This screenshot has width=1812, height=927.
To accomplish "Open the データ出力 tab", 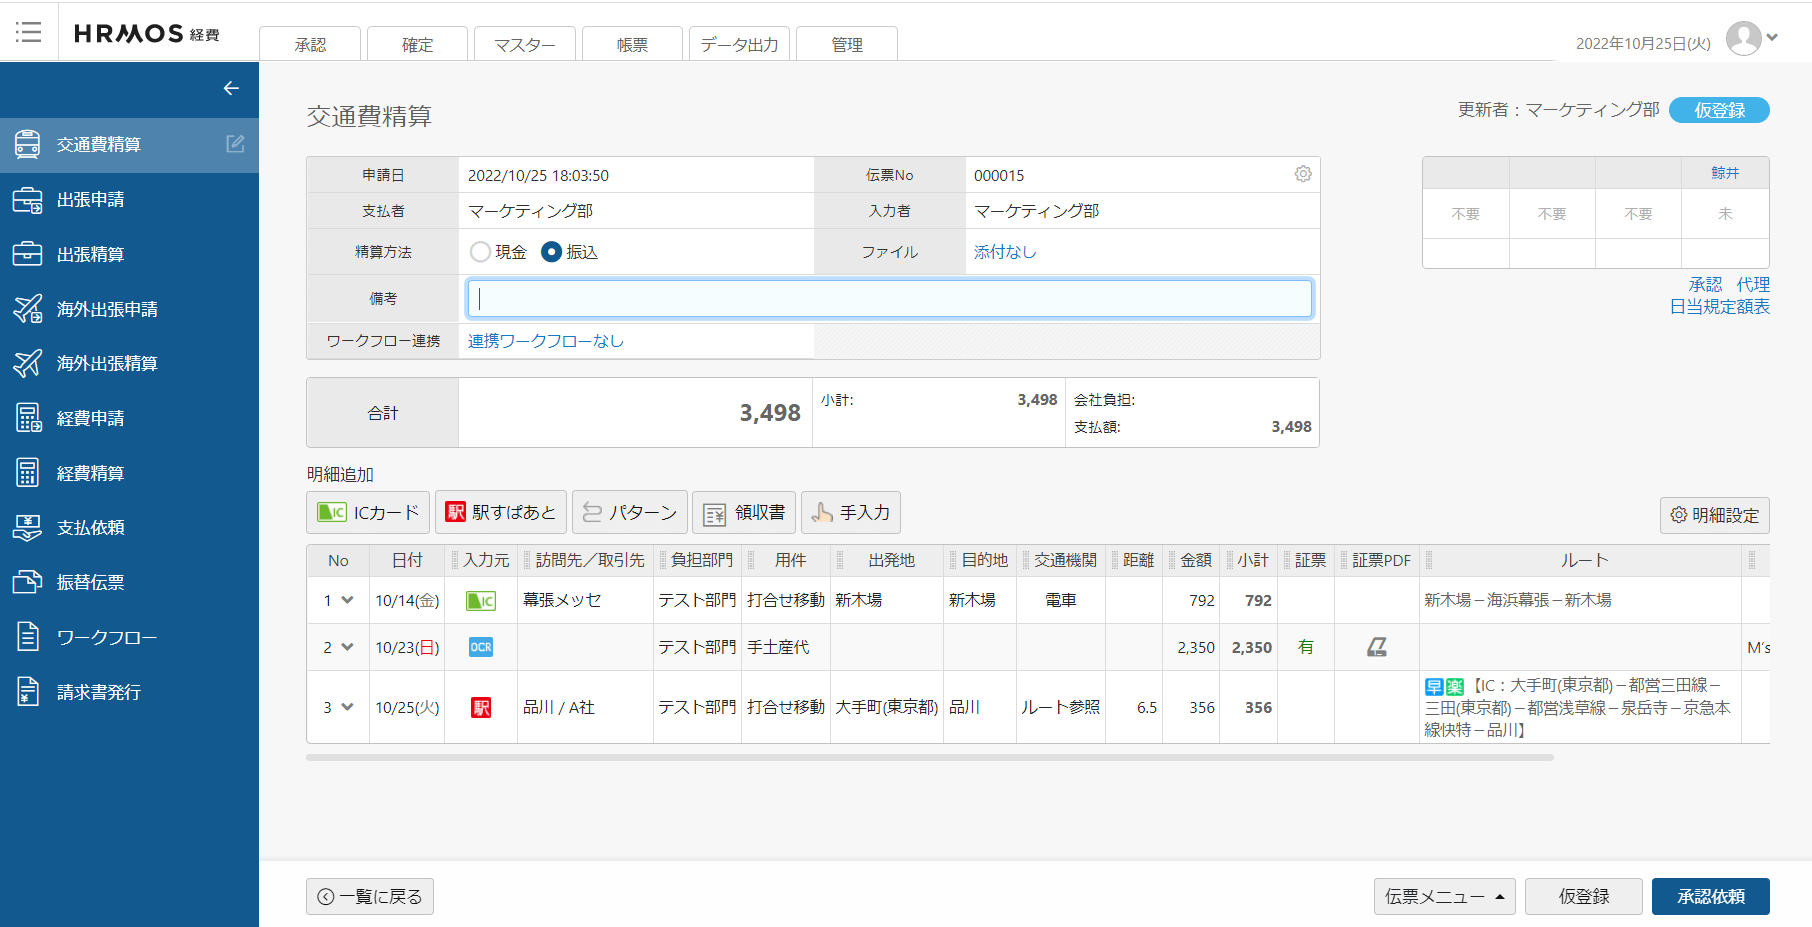I will click(x=739, y=43).
